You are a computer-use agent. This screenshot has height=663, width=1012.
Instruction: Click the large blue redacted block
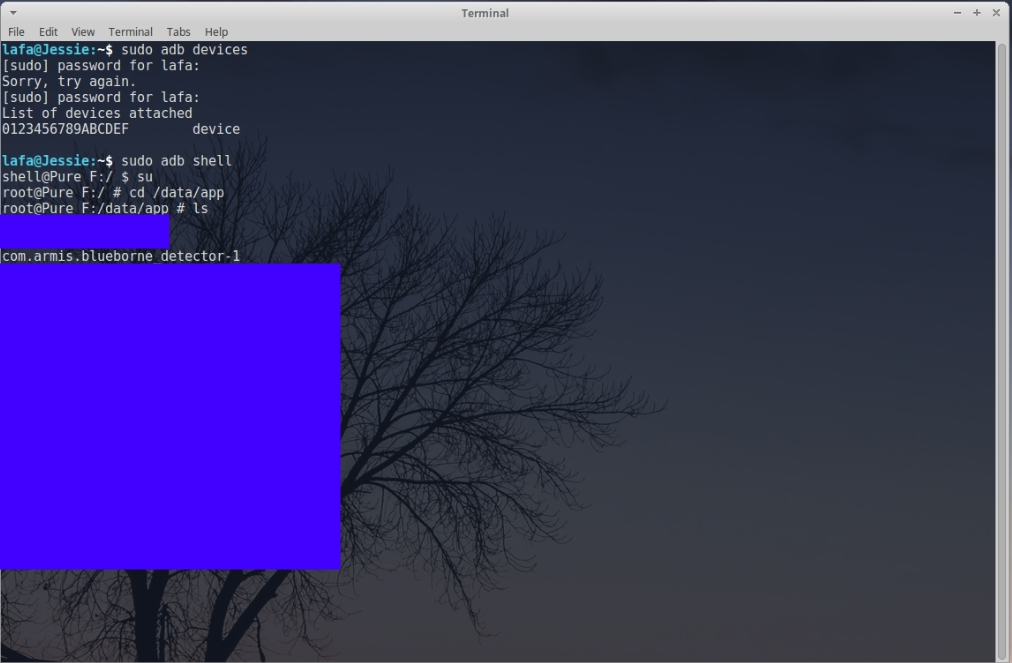[x=170, y=416]
